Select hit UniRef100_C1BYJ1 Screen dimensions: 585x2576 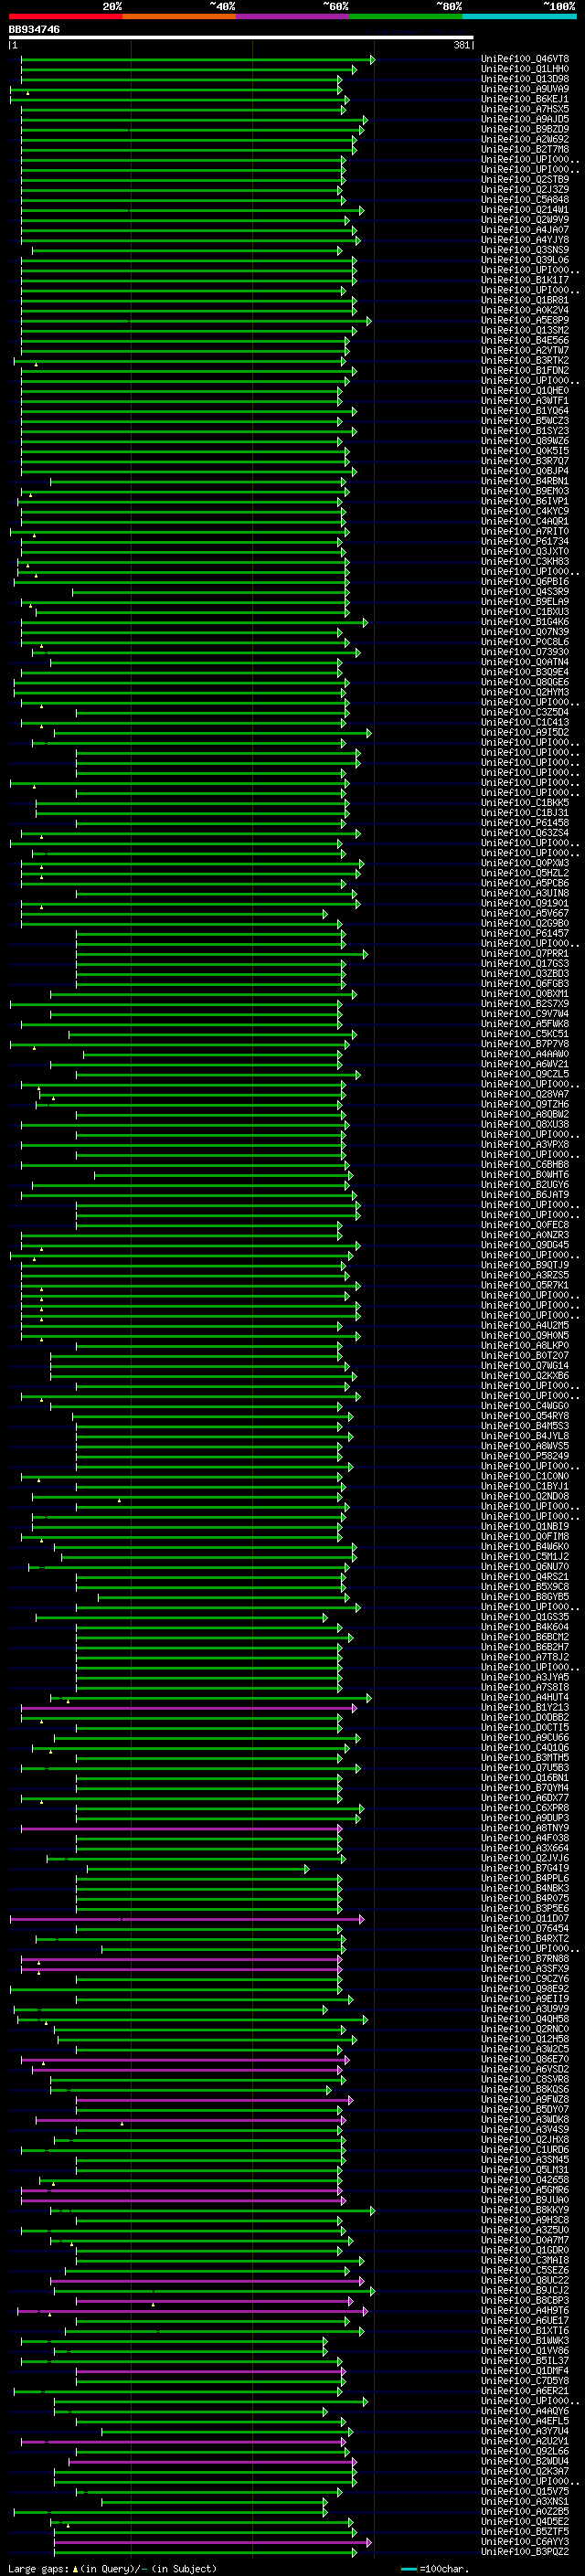[525, 1486]
